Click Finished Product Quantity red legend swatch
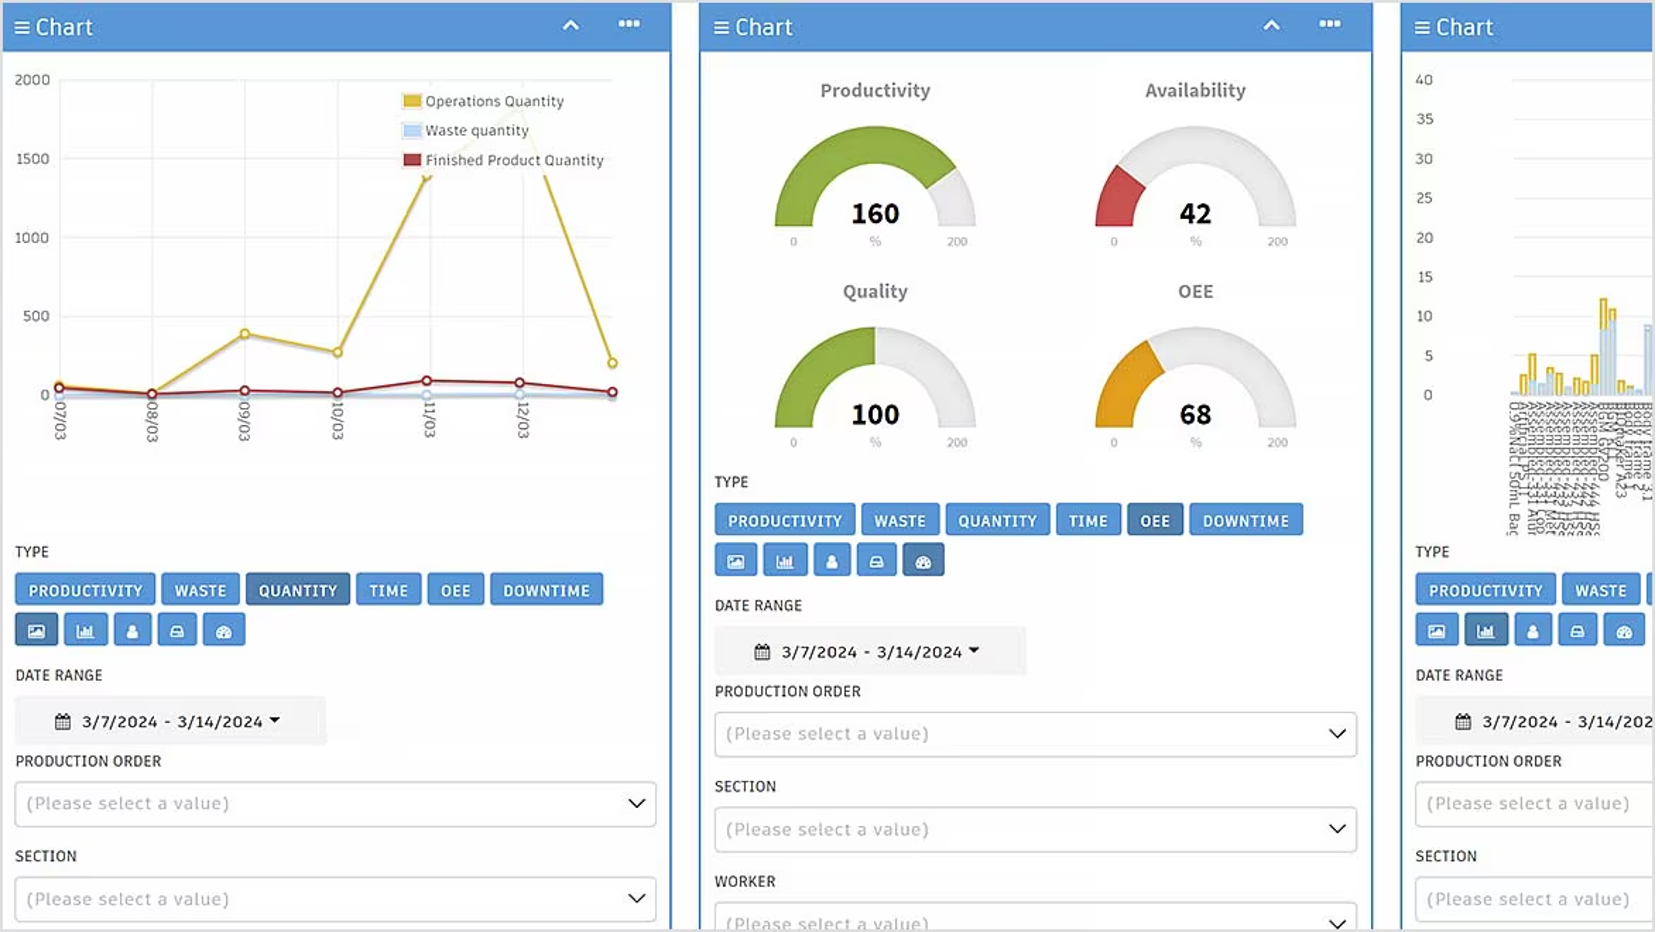This screenshot has width=1656, height=932. (412, 160)
